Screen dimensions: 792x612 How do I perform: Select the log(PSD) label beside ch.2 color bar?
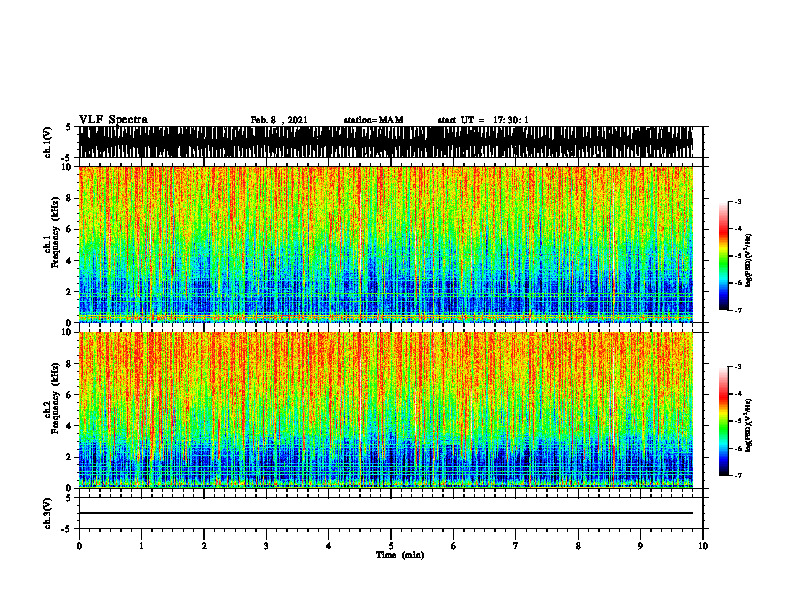click(749, 425)
